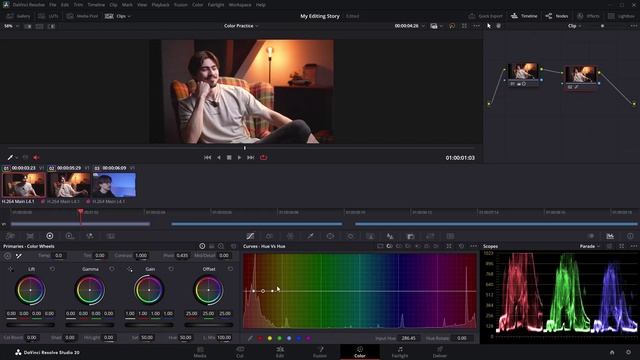Open the Blur palette
Screen dimensions: 640x360
click(390, 236)
